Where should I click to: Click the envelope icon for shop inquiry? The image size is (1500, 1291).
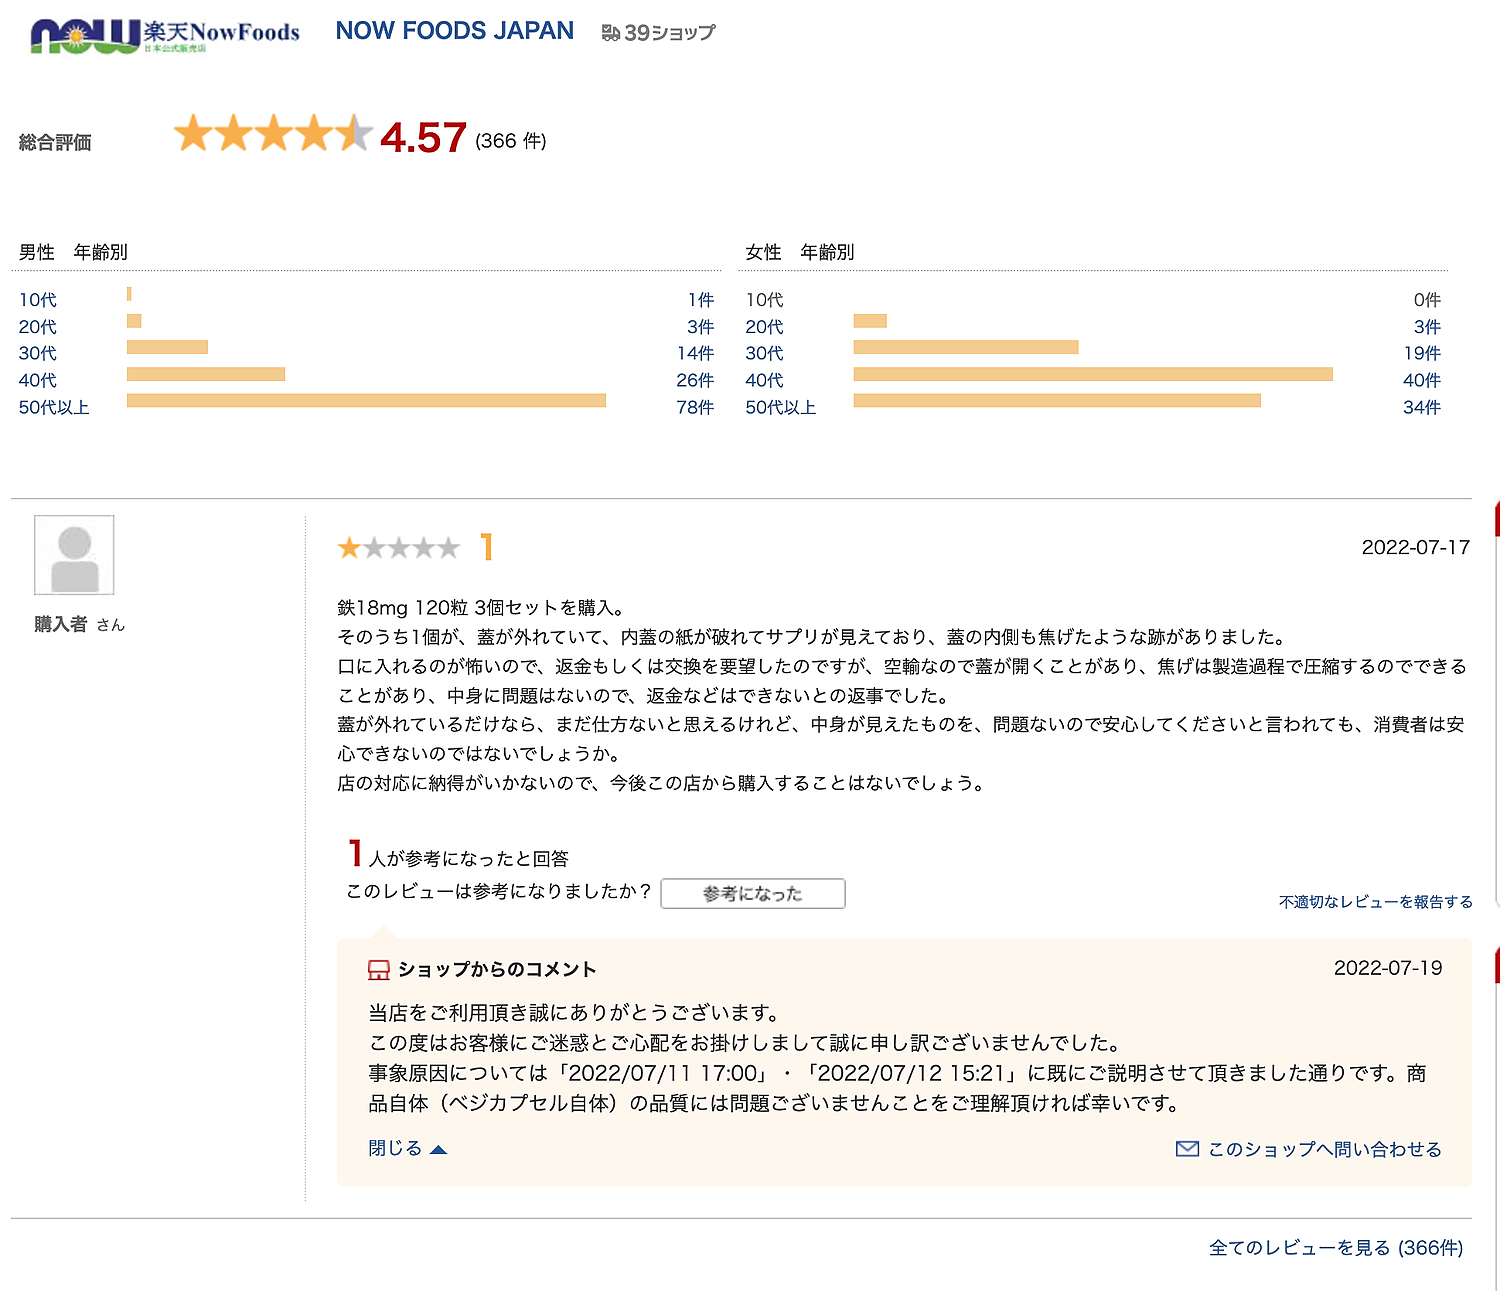click(x=1187, y=1149)
